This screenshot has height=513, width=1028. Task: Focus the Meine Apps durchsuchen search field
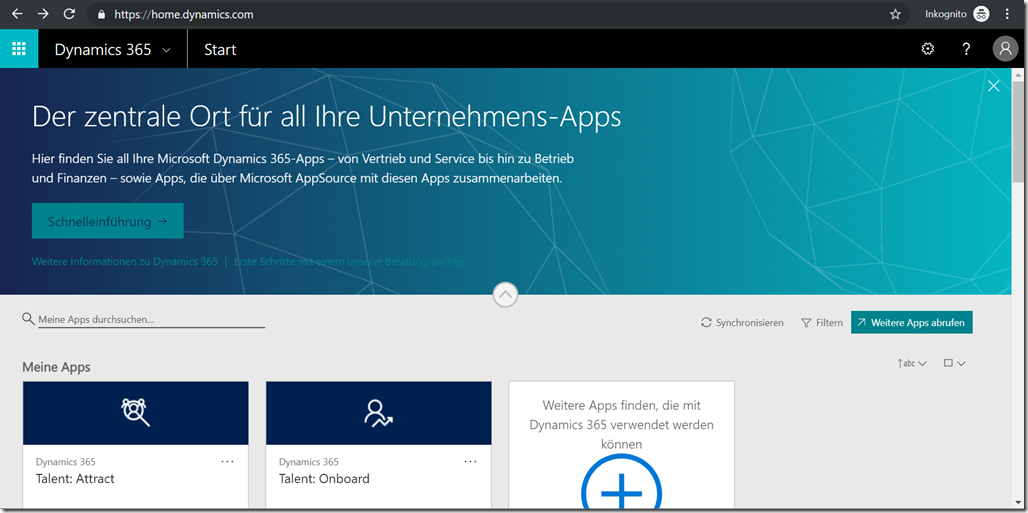[151, 319]
